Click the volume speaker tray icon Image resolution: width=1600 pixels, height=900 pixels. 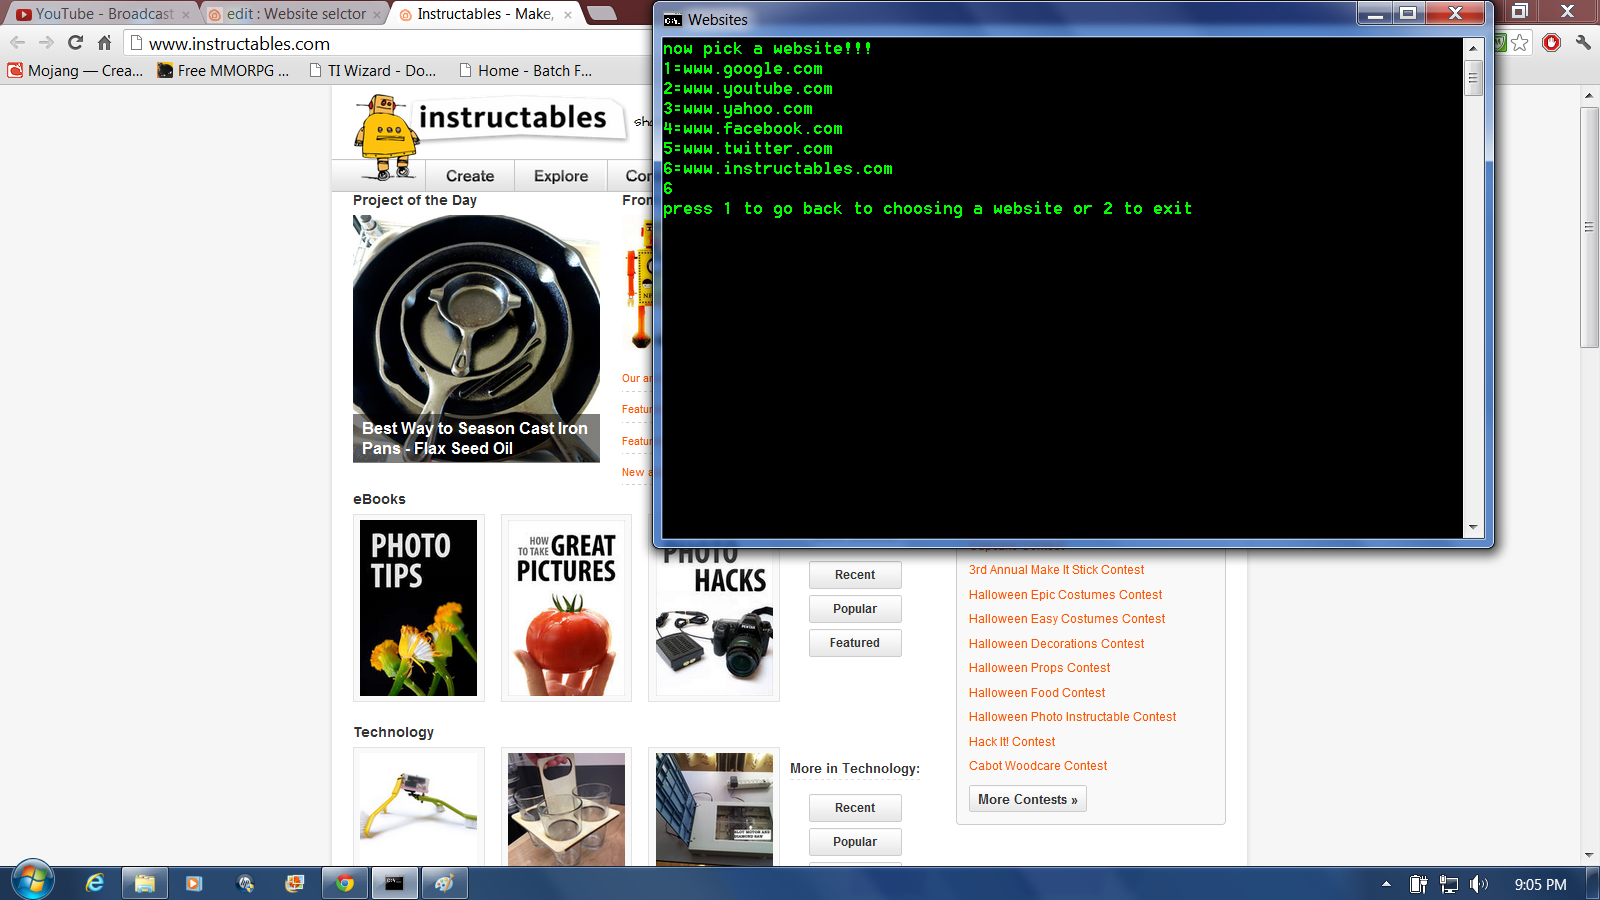[x=1479, y=884]
